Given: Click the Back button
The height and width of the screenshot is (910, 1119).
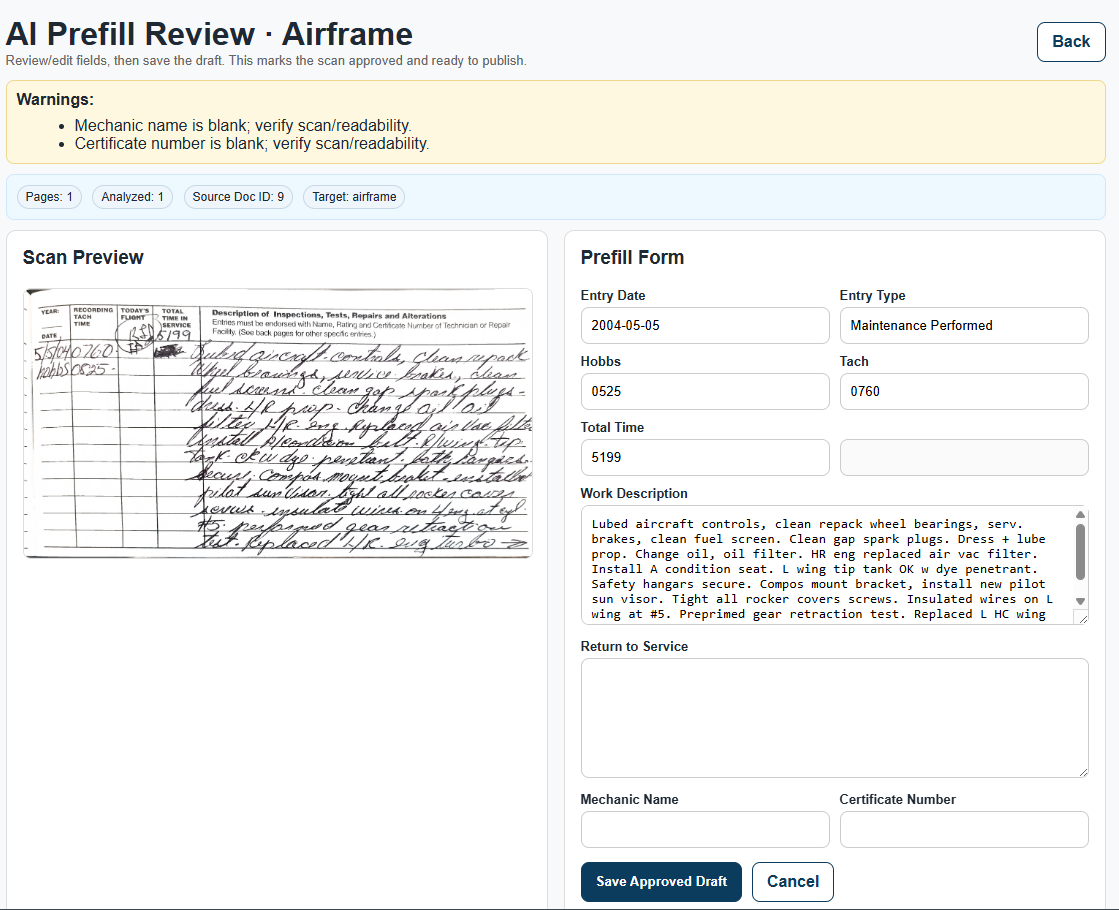Looking at the screenshot, I should pyautogui.click(x=1070, y=41).
